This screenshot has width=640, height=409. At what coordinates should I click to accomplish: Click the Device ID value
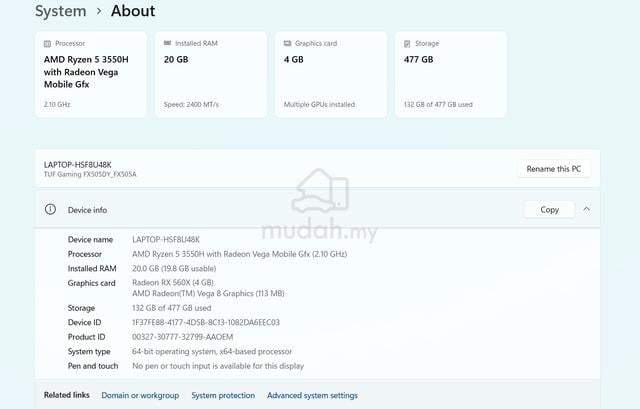[206, 322]
